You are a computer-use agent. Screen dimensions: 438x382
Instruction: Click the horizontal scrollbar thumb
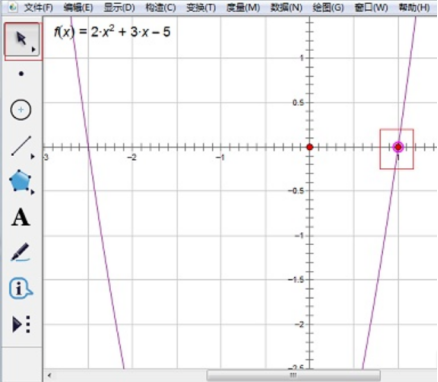tap(293, 376)
